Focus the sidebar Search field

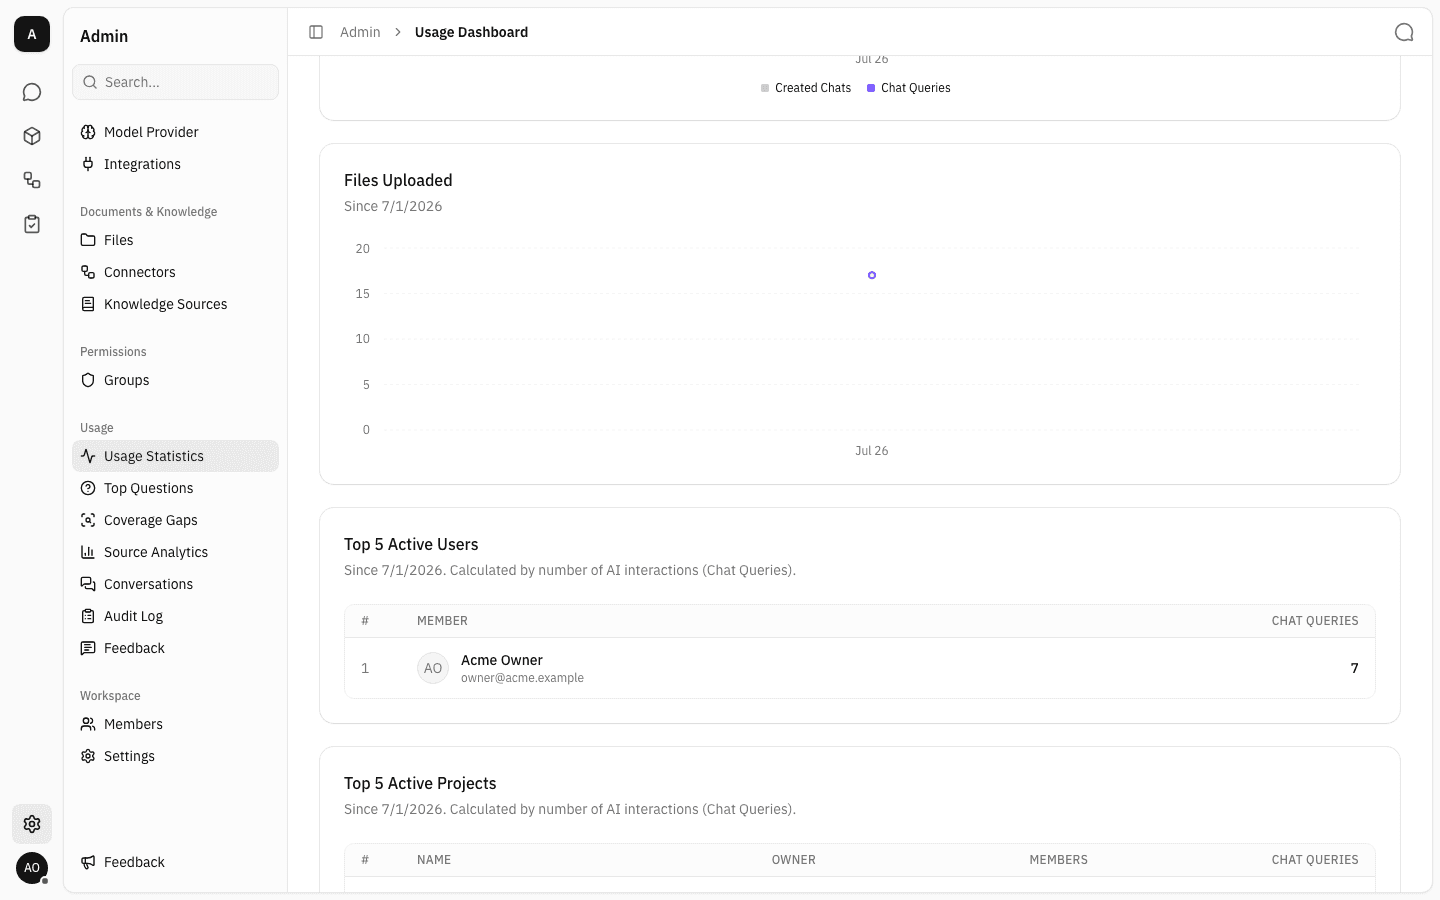[175, 82]
